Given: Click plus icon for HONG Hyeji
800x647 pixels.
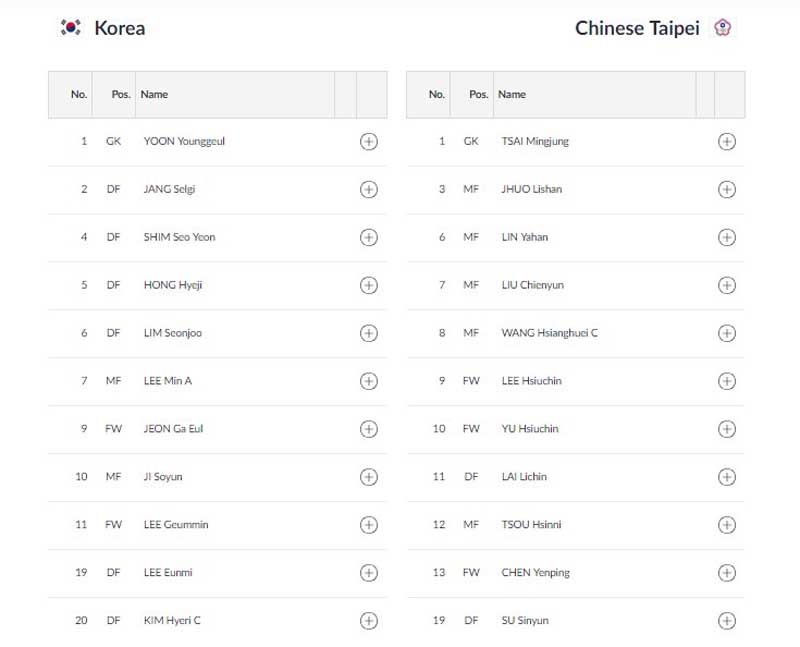Looking at the screenshot, I should 369,285.
